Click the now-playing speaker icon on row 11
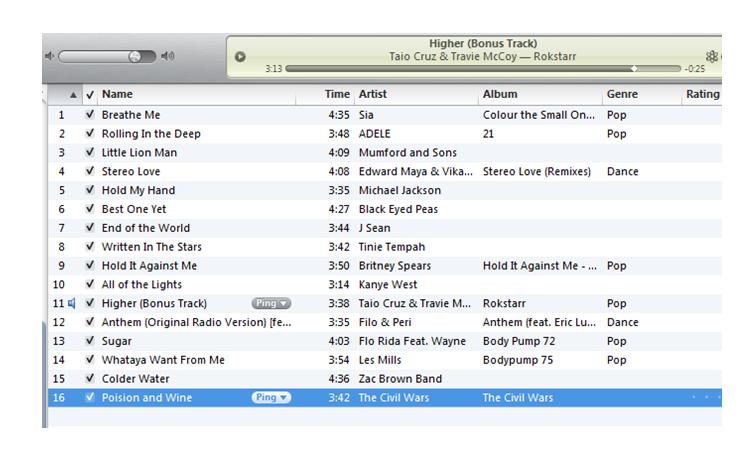The height and width of the screenshot is (450, 750). (72, 303)
